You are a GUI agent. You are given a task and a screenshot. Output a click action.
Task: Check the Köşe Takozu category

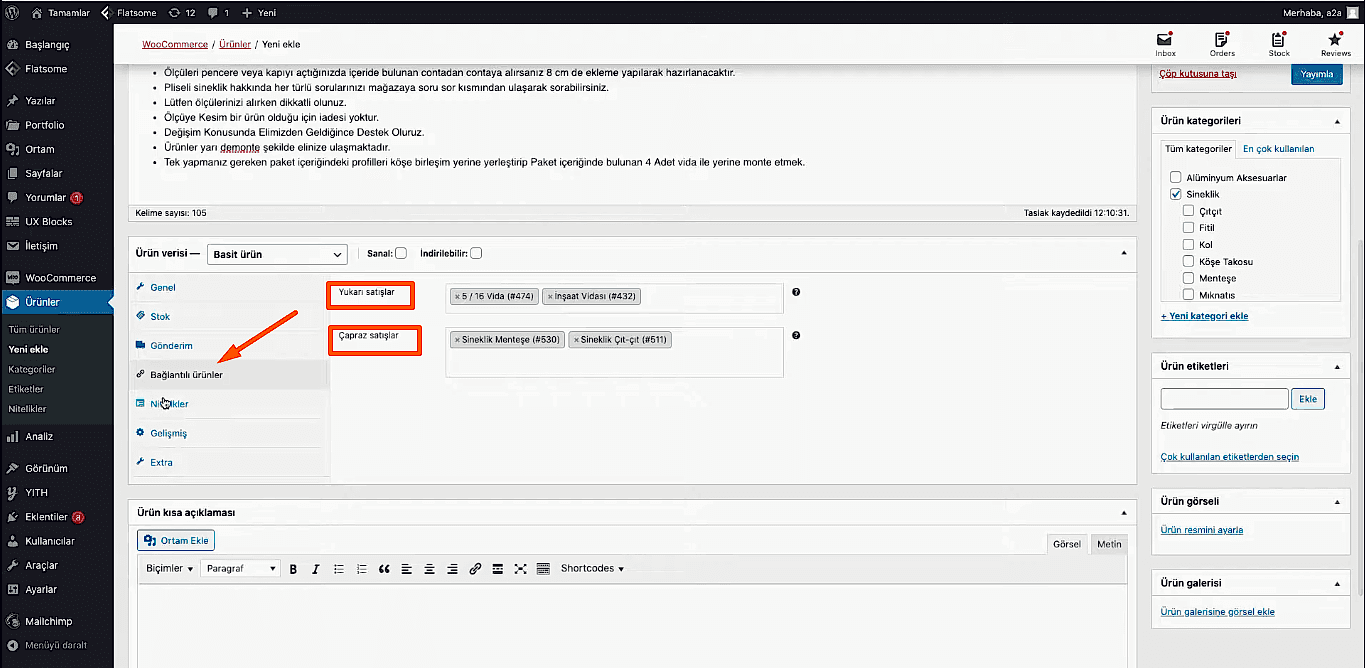(x=1188, y=261)
